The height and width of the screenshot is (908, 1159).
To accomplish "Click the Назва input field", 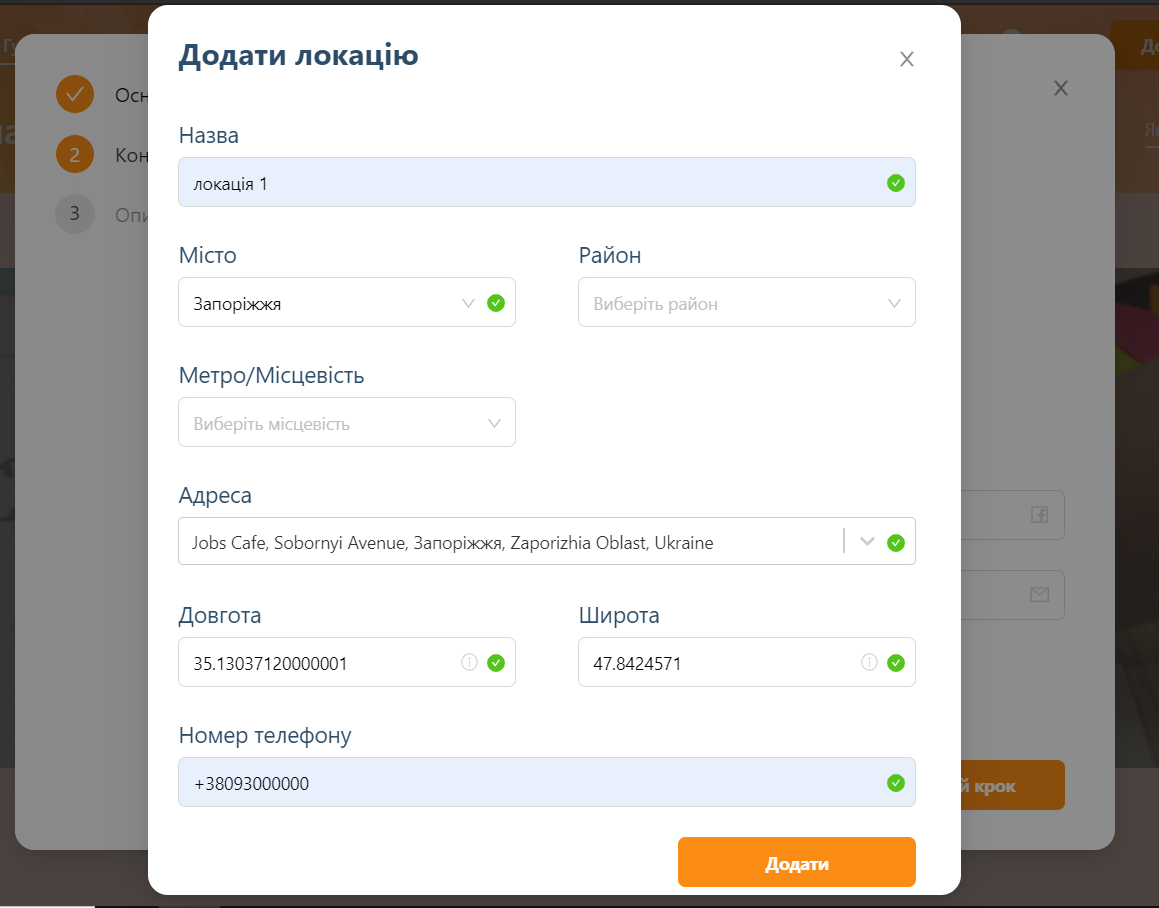I will [546, 182].
